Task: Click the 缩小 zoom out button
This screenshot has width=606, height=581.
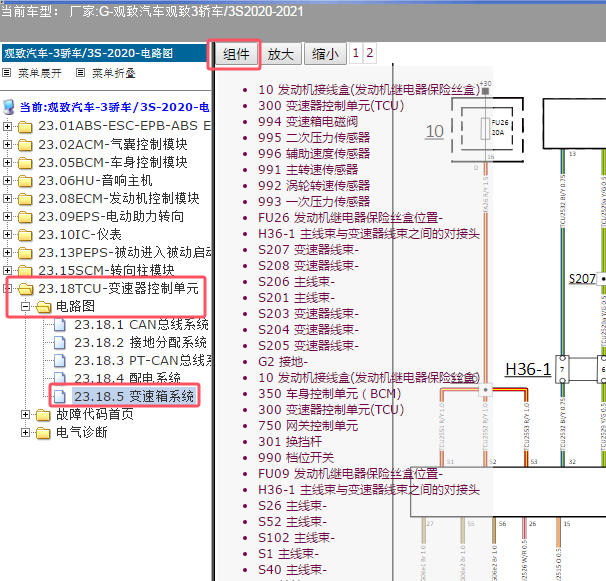Action: pos(325,54)
